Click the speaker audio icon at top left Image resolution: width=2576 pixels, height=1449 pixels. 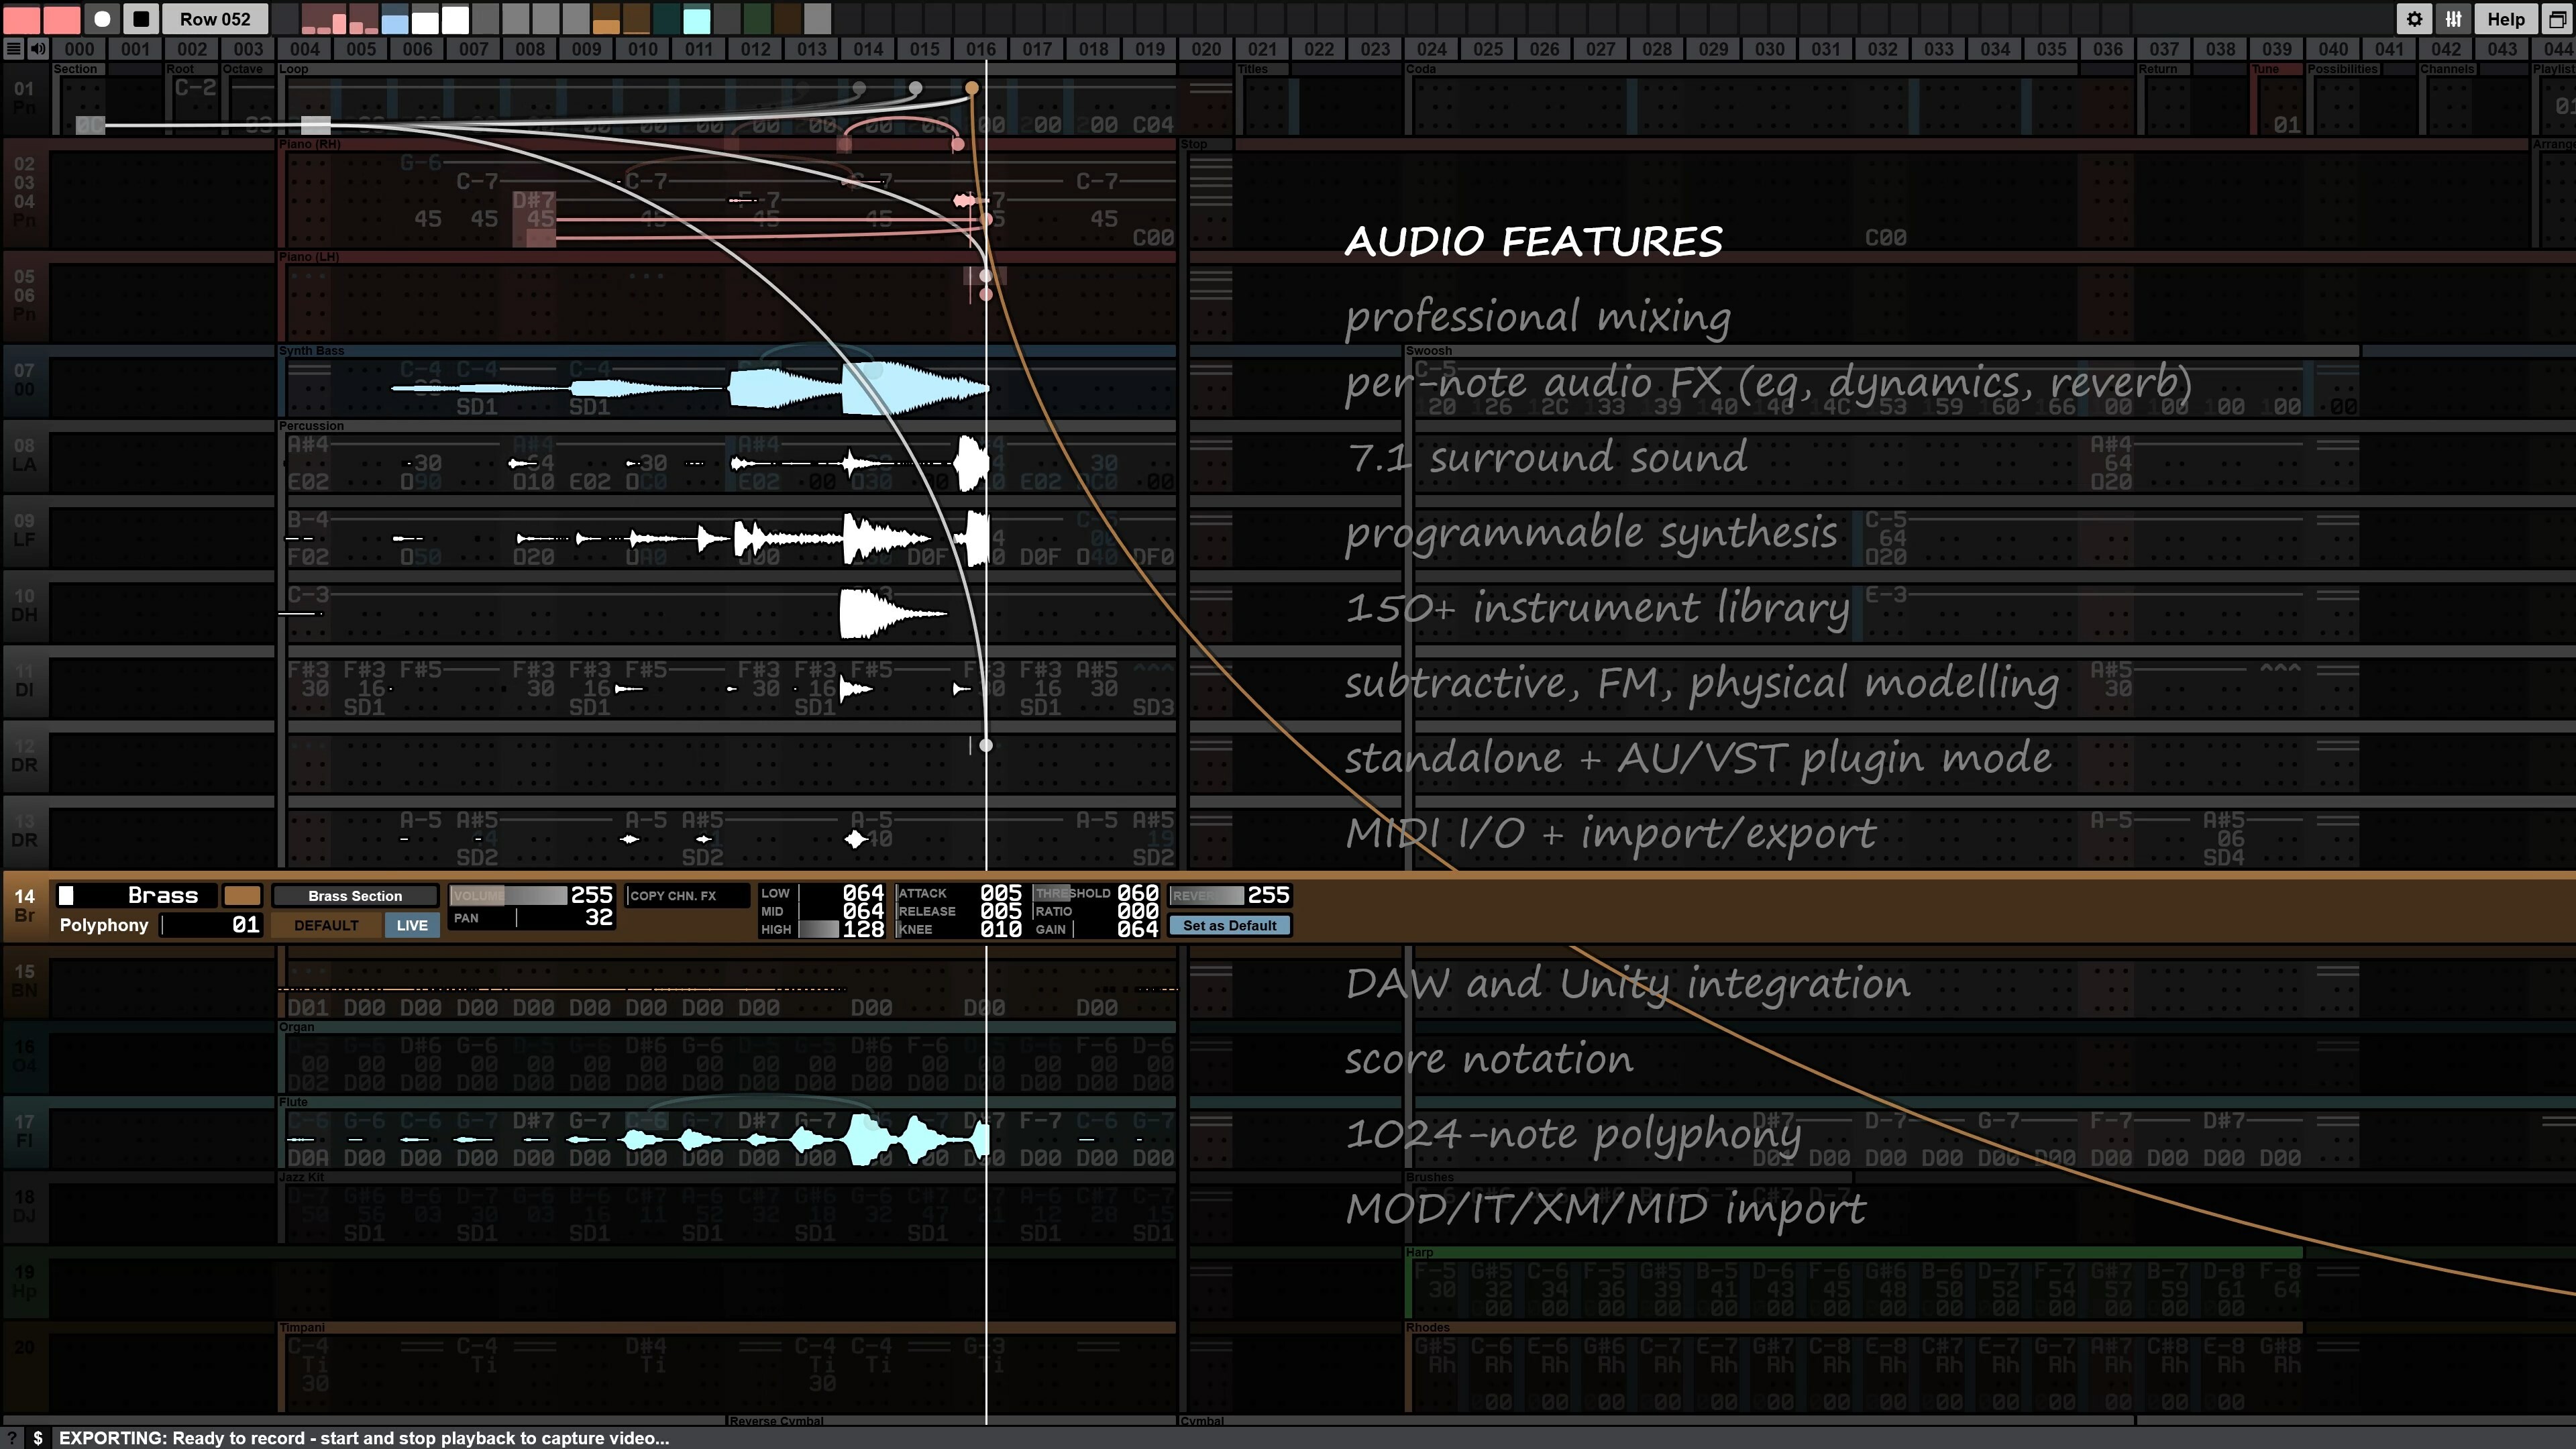[37, 49]
